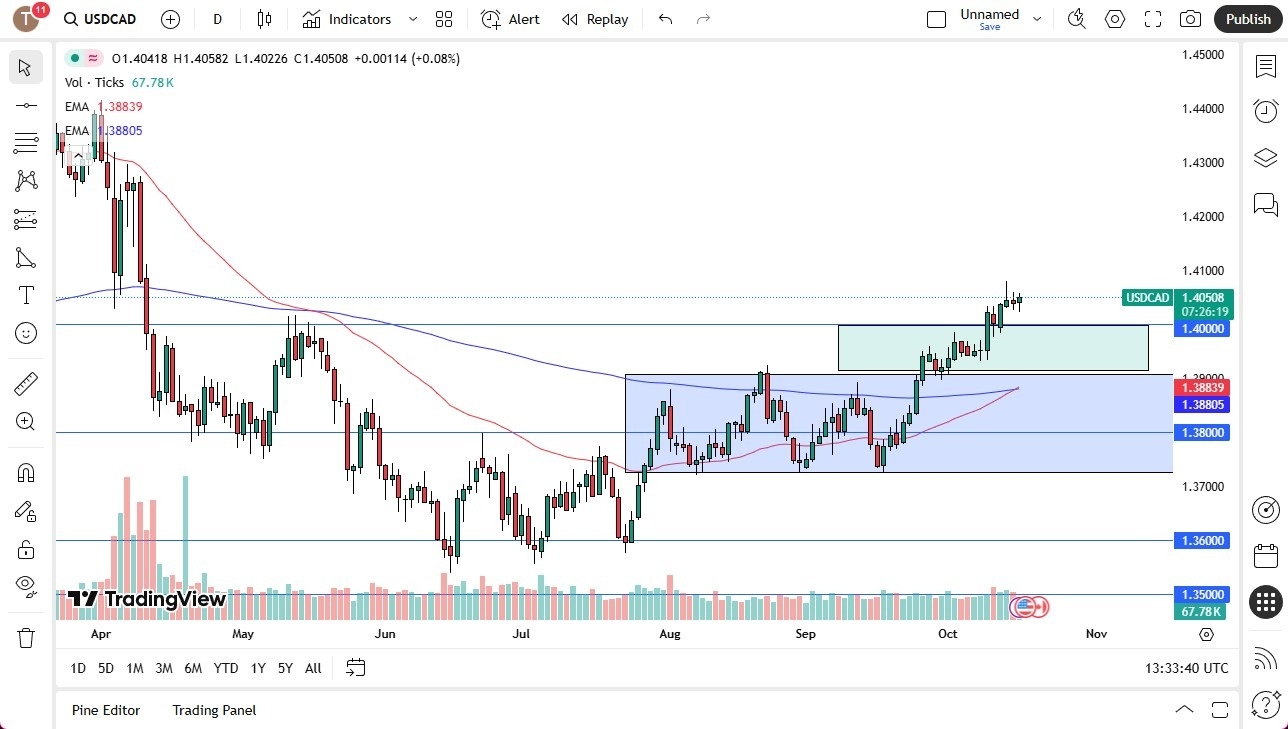Take a chart snapshot with the camera
1288x729 pixels.
pos(1190,19)
